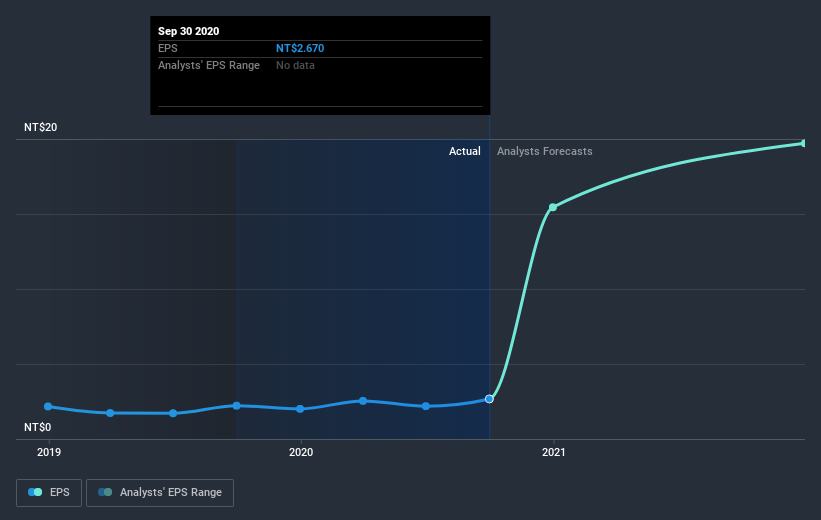Image resolution: width=821 pixels, height=520 pixels.
Task: Click the Analysts' EPS Range color icon
Action: [105, 492]
